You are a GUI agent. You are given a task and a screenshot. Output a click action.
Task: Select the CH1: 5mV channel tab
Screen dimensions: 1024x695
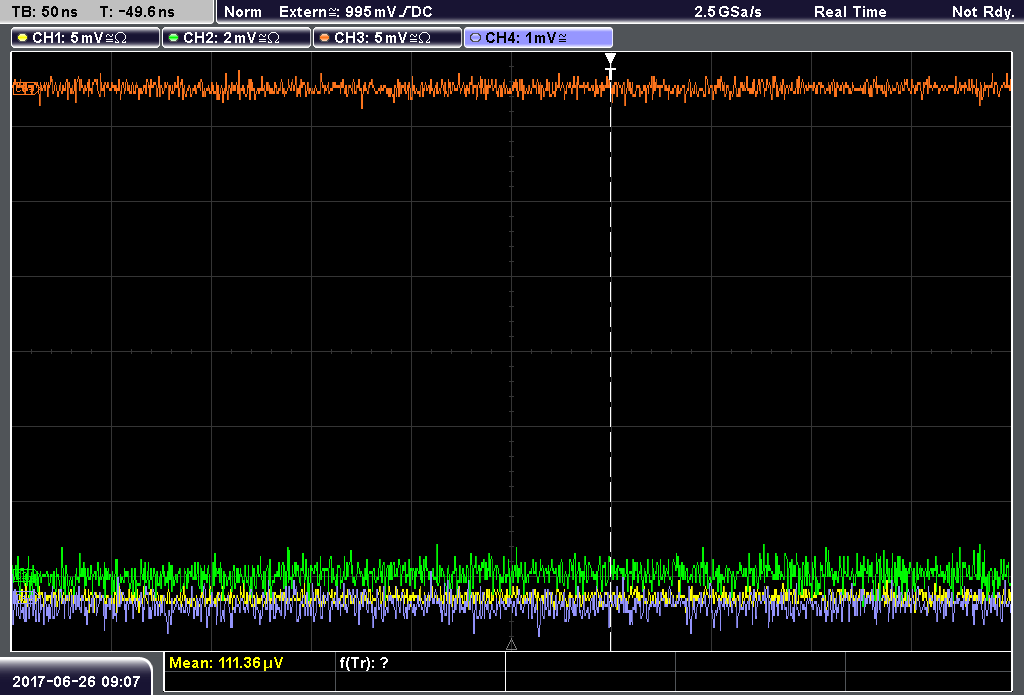tap(86, 38)
